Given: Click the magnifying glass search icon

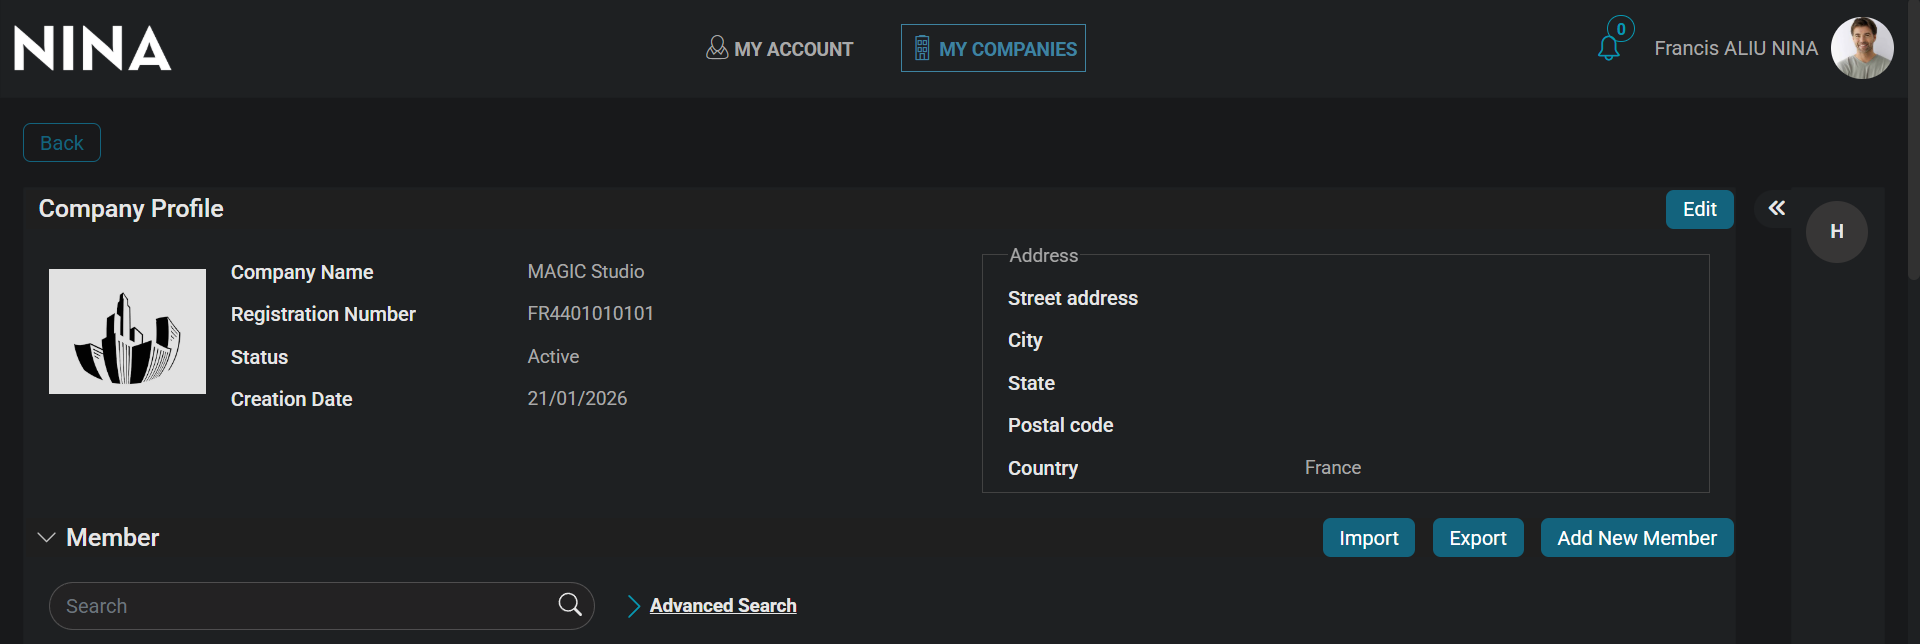Looking at the screenshot, I should click(x=570, y=605).
